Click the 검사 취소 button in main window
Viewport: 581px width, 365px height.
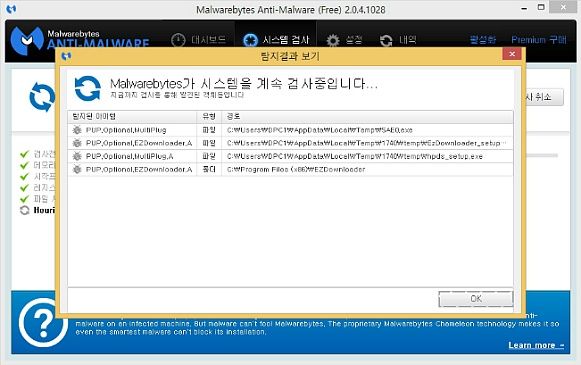pos(544,97)
